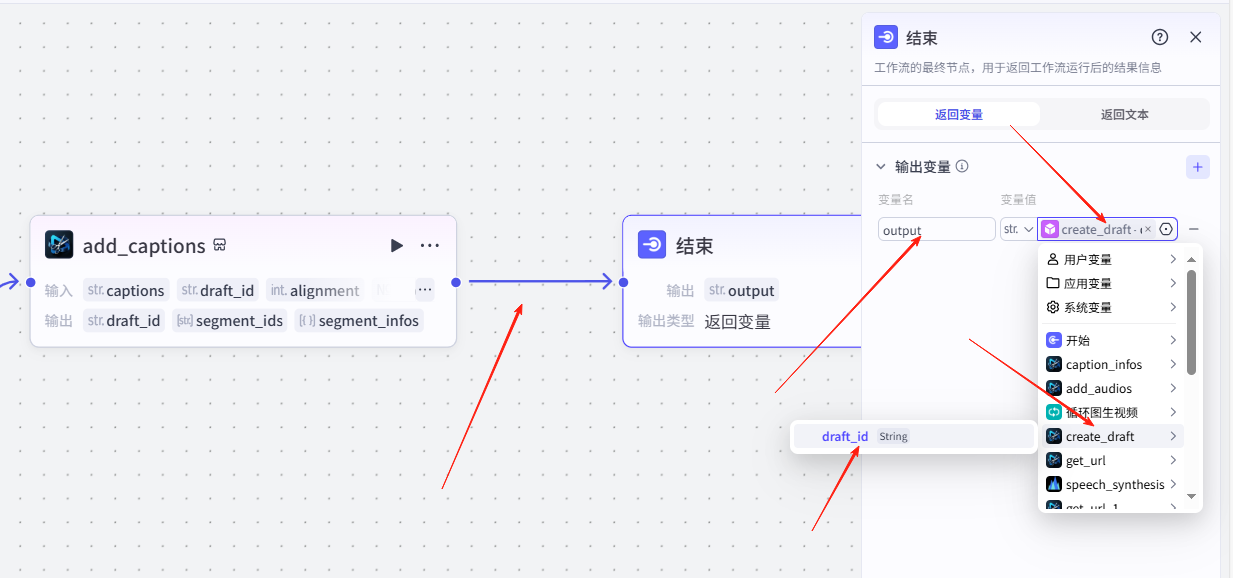Viewport: 1233px width, 578px height.
Task: Click the variable selector circle icon
Action: pyautogui.click(x=1166, y=229)
